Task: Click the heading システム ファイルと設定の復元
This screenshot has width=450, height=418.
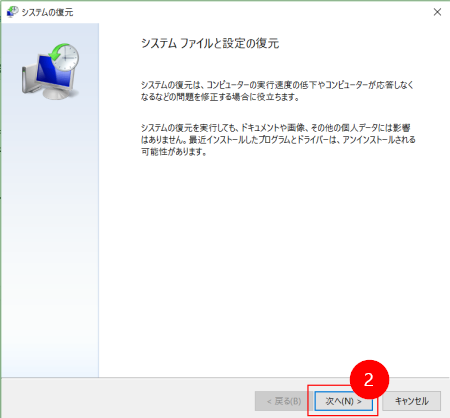Action: point(210,43)
